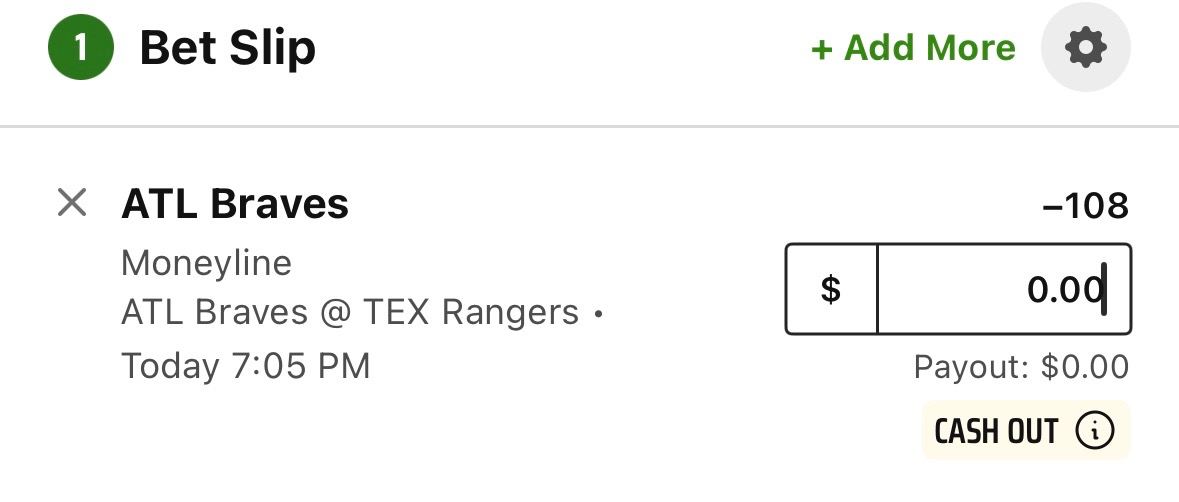Tap the green bet count badge
Image resolution: width=1179 pixels, height=502 pixels.
[x=80, y=47]
